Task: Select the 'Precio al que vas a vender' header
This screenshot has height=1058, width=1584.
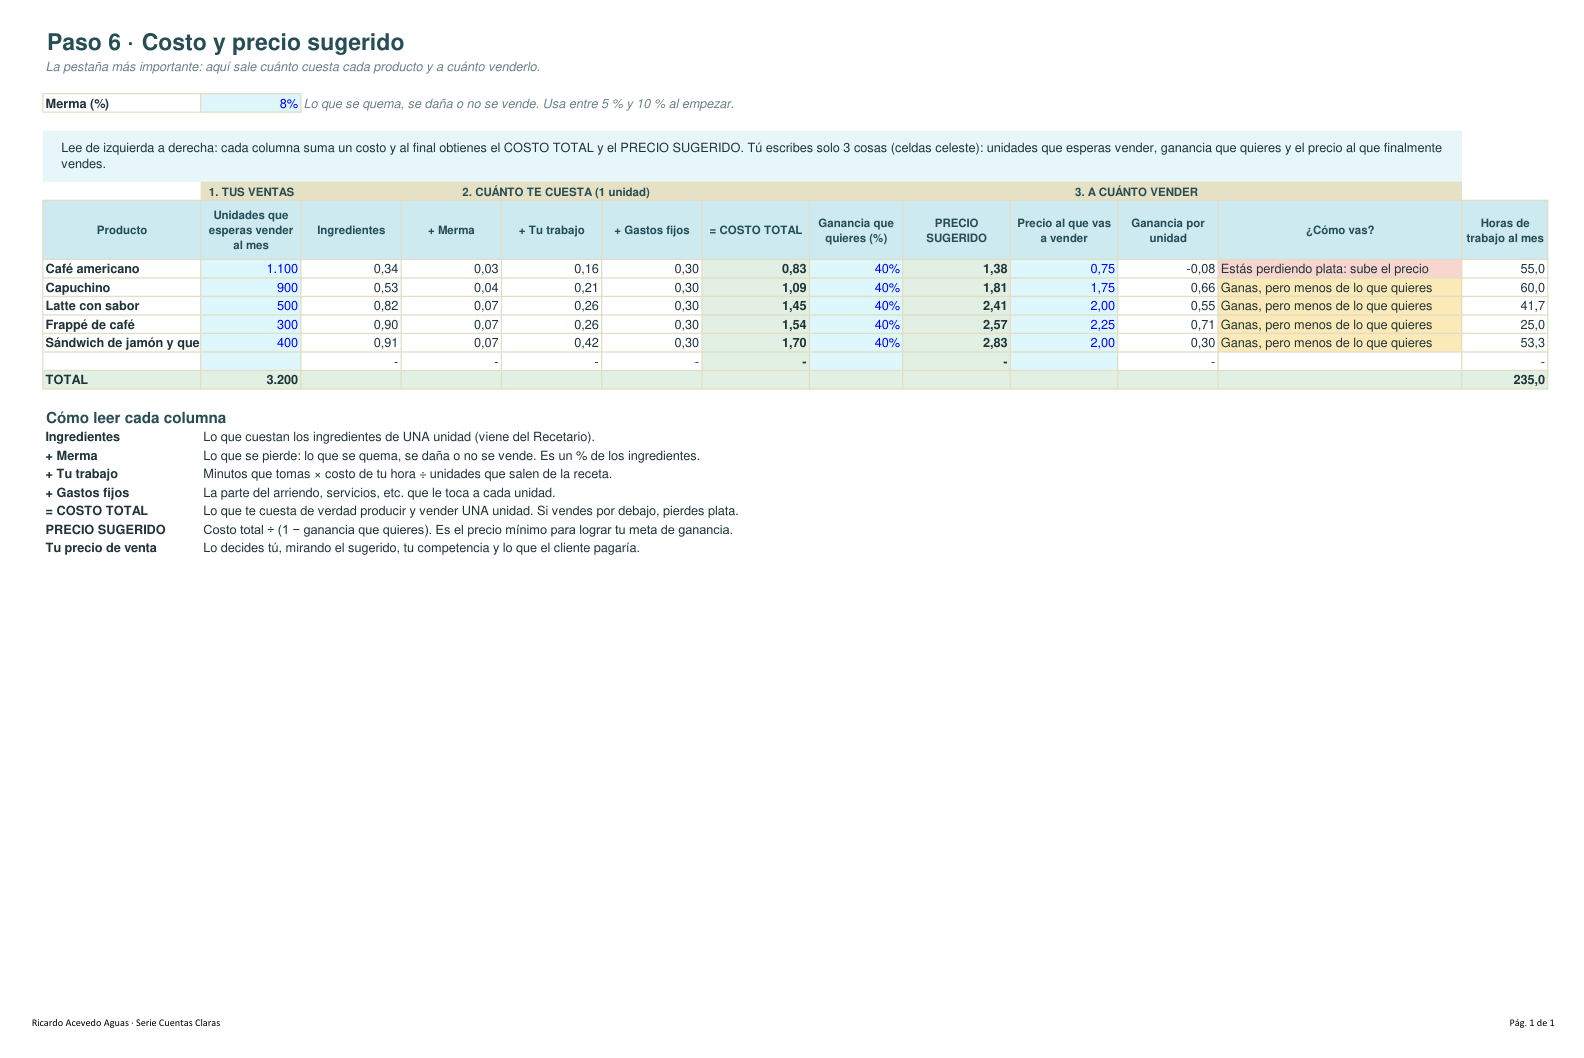Action: pos(1064,230)
